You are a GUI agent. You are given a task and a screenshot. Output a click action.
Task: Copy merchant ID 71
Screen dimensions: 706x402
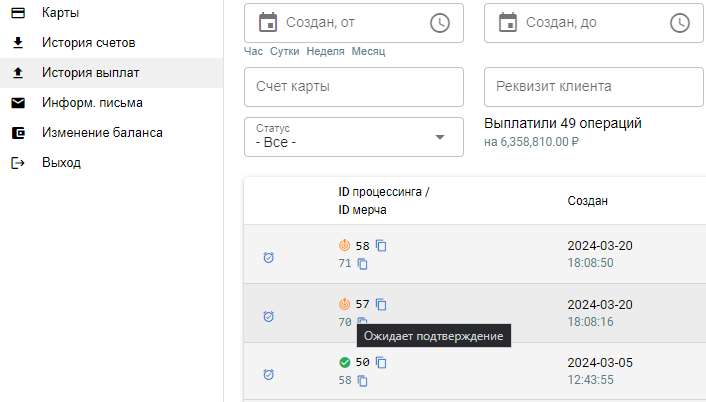pyautogui.click(x=363, y=264)
